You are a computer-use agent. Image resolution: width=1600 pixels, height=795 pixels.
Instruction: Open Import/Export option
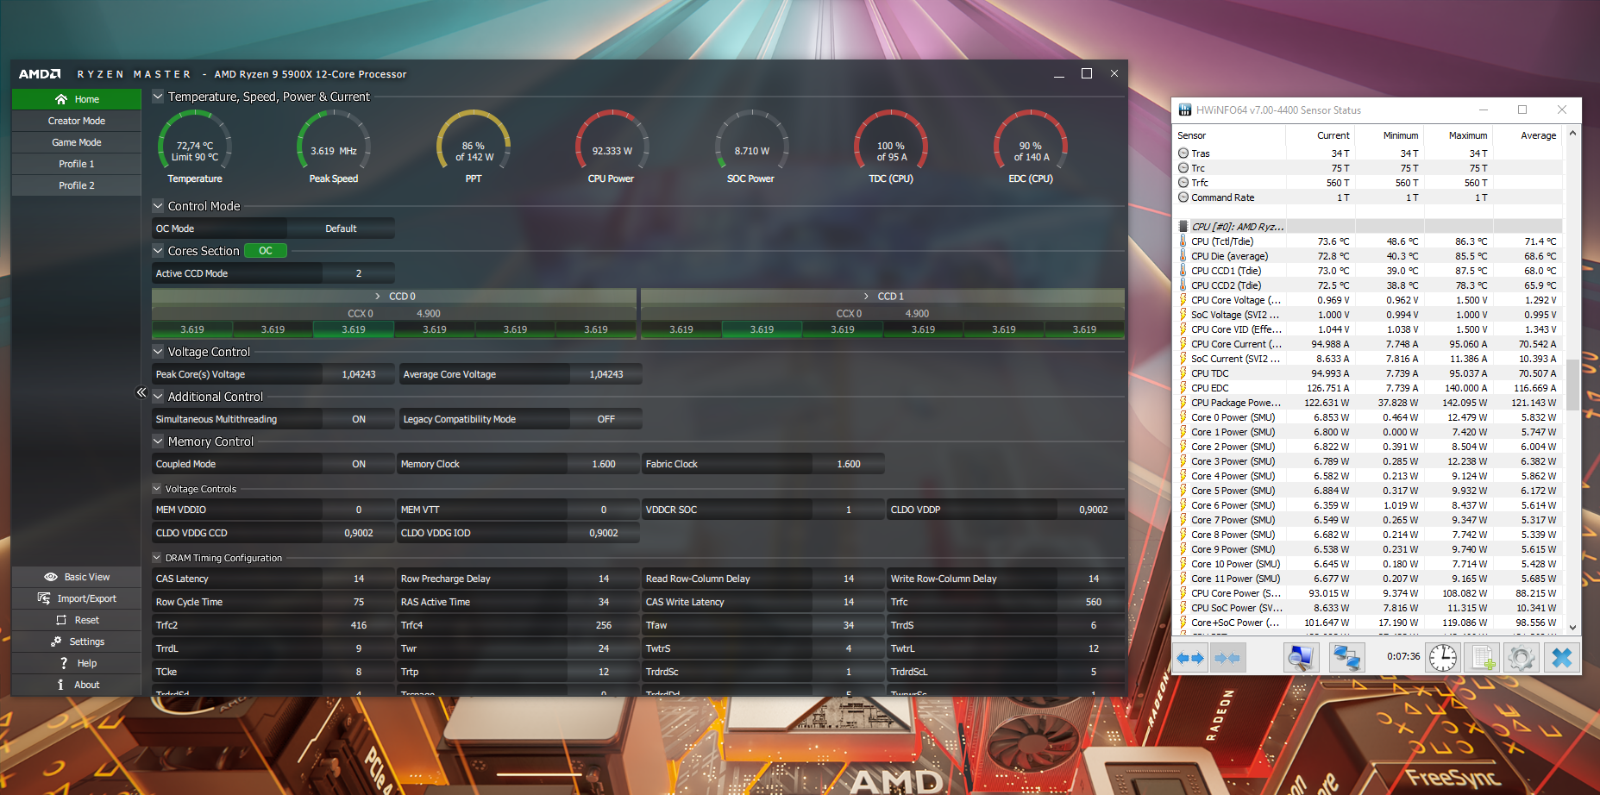point(77,599)
